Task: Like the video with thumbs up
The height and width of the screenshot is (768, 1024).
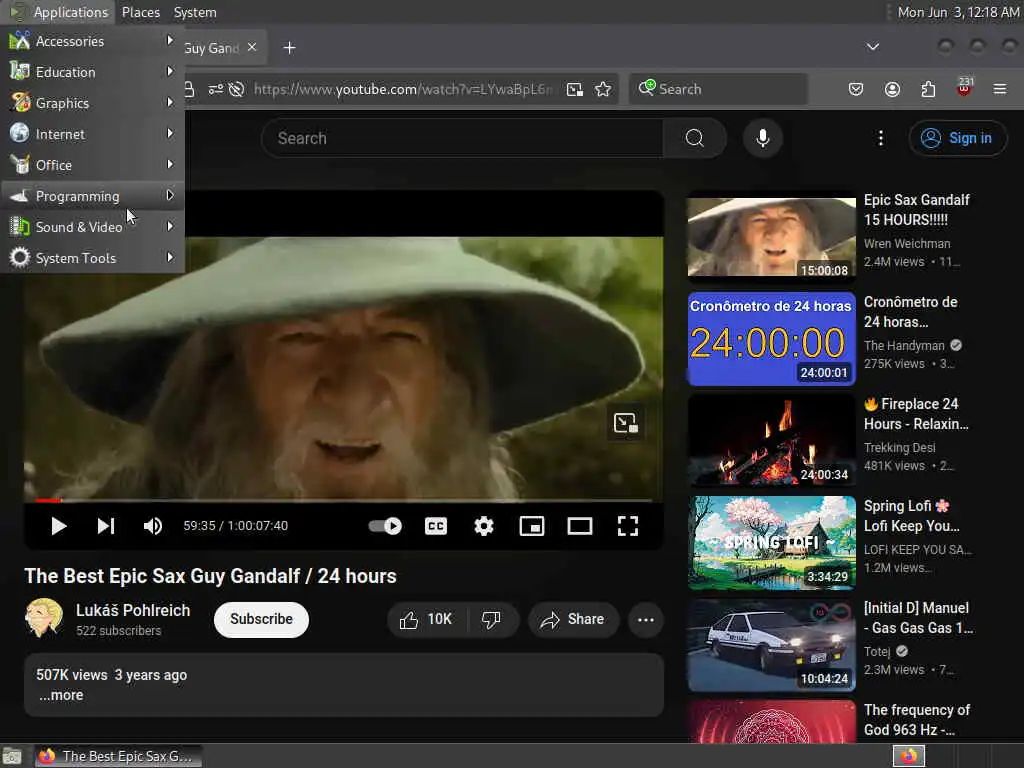Action: click(x=426, y=620)
